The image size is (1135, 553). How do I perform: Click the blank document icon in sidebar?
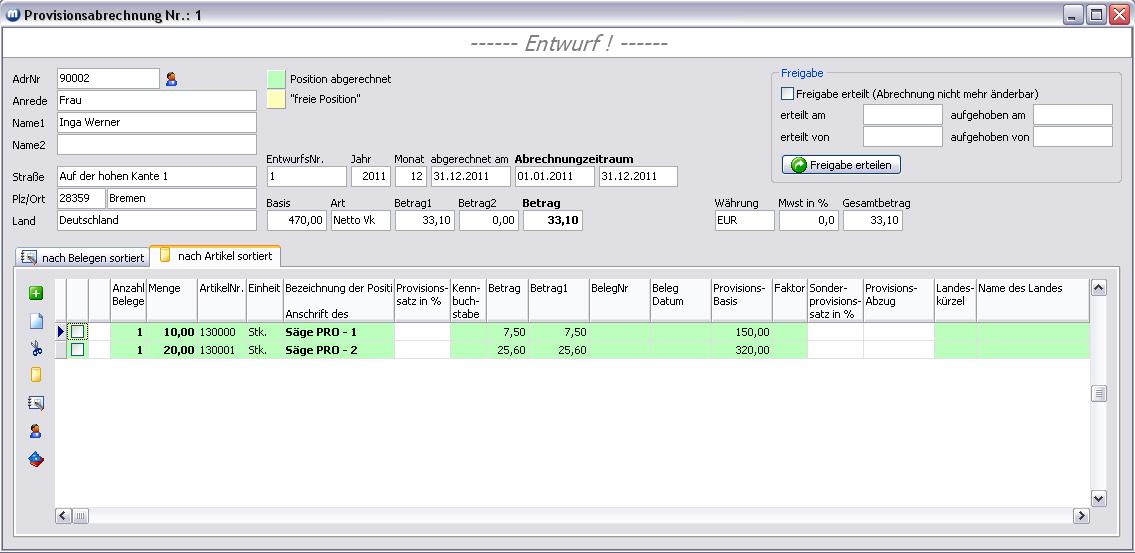(36, 321)
